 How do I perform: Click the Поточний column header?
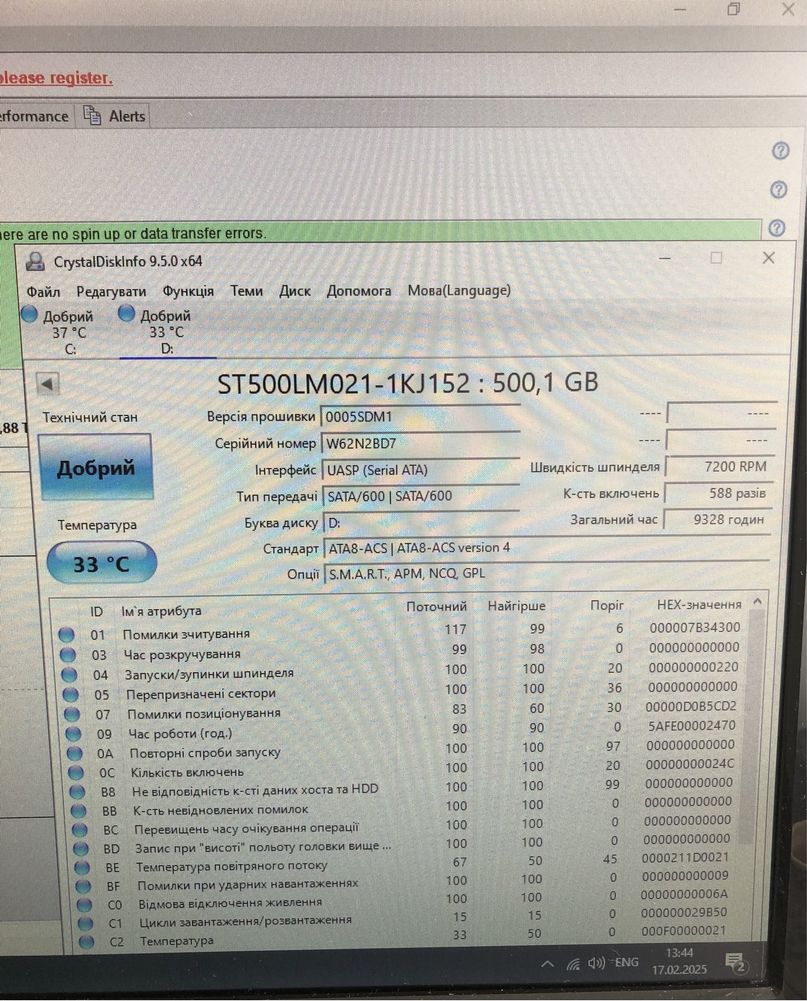pyautogui.click(x=437, y=606)
